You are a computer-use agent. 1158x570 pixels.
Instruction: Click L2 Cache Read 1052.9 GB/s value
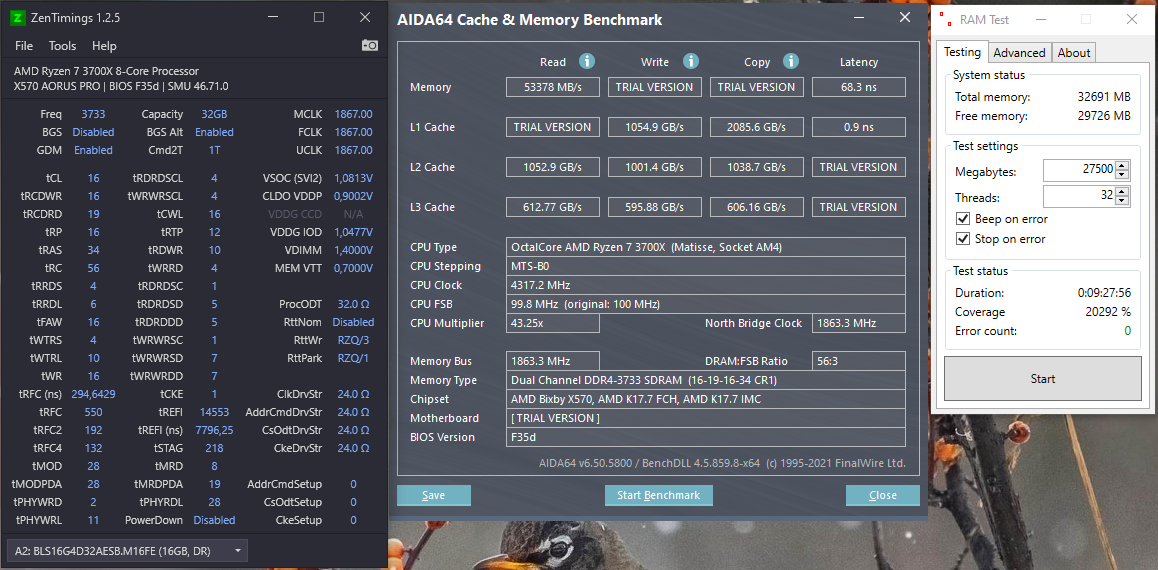[x=552, y=167]
